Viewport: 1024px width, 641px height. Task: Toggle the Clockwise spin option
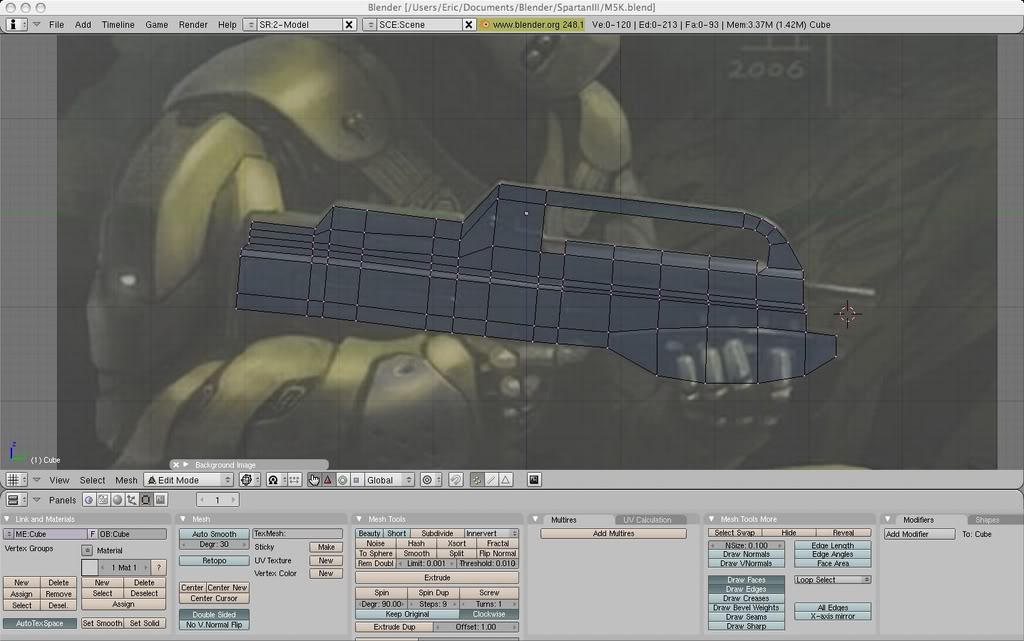pos(489,614)
